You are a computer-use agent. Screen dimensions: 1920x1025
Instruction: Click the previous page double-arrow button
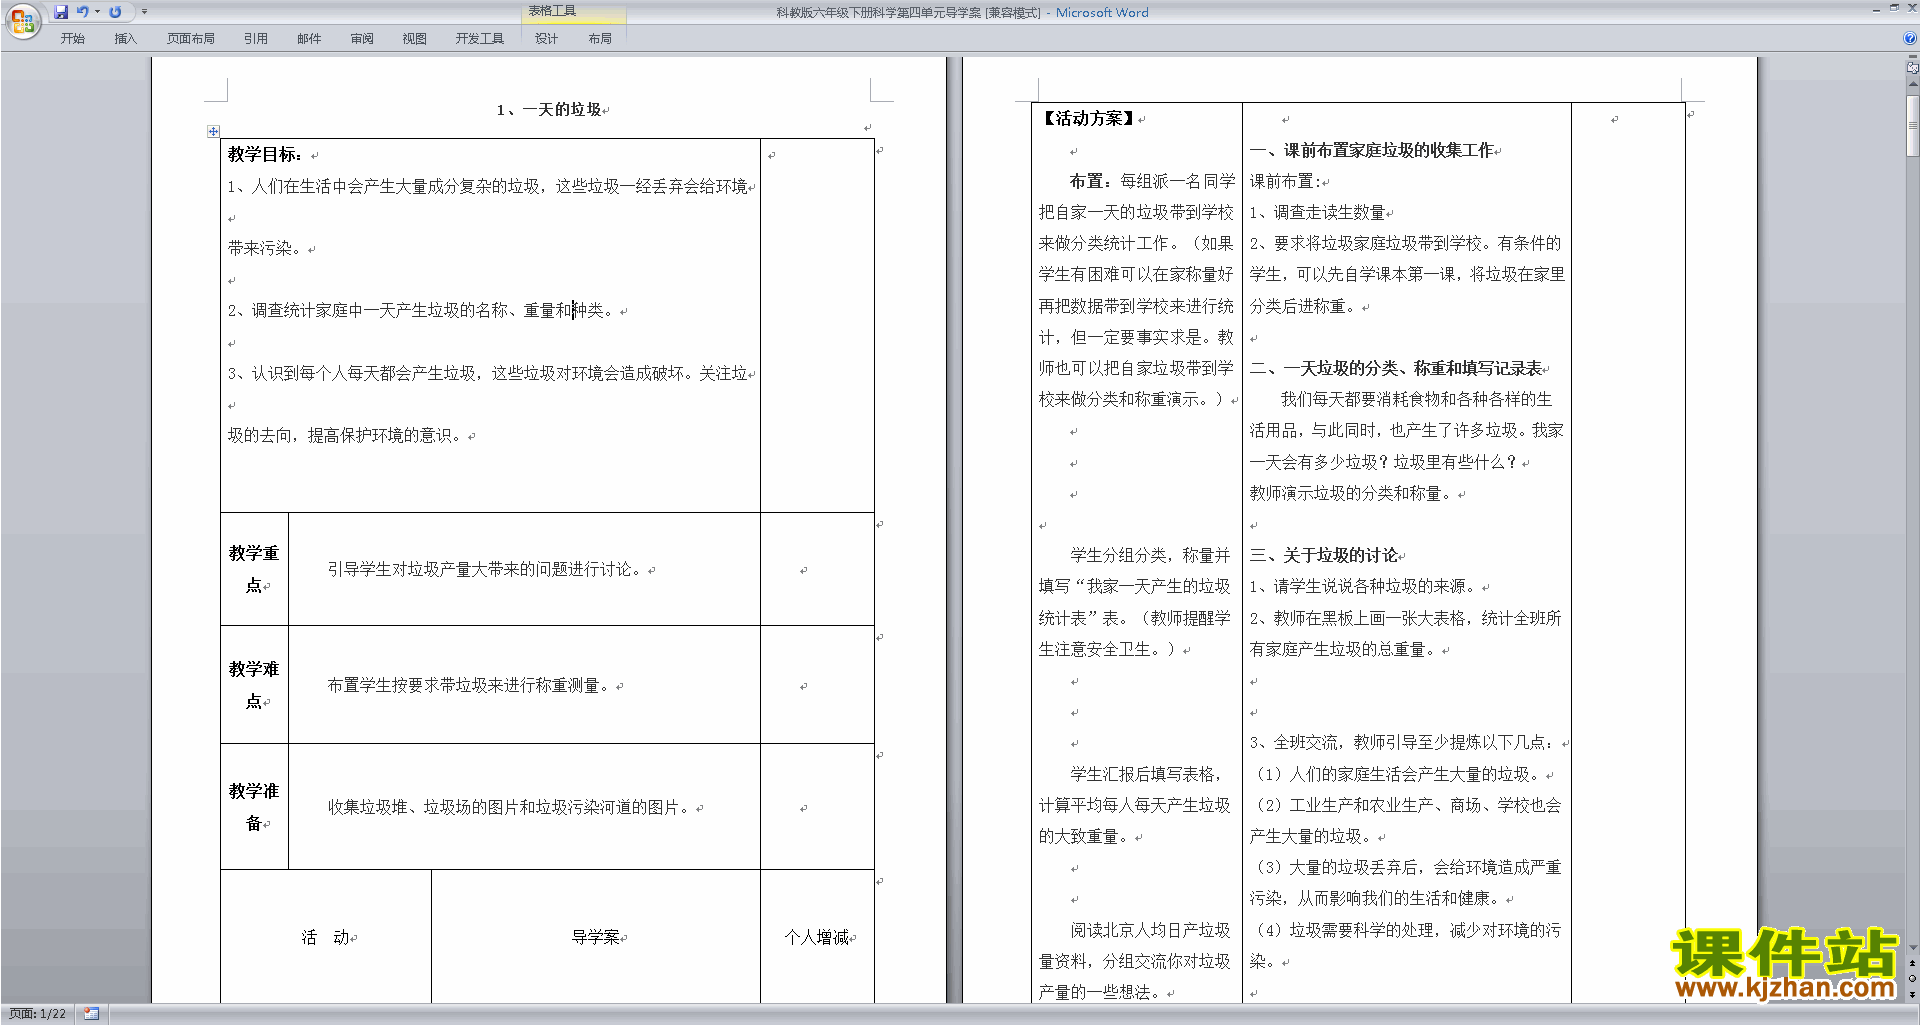click(1913, 964)
